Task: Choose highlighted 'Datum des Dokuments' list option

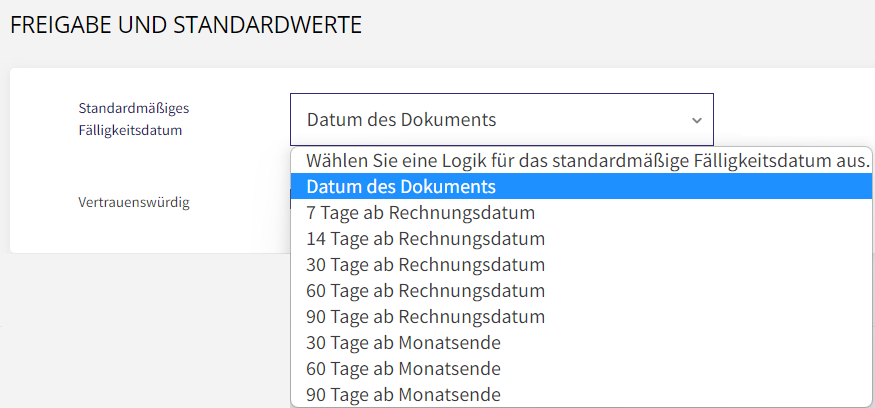Action: coord(581,186)
